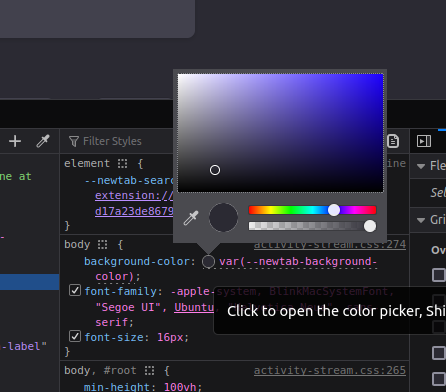Screen dimensions: 446x392
Task: Tick the checkbox directly under the Ov heading
Action: tap(439, 275)
